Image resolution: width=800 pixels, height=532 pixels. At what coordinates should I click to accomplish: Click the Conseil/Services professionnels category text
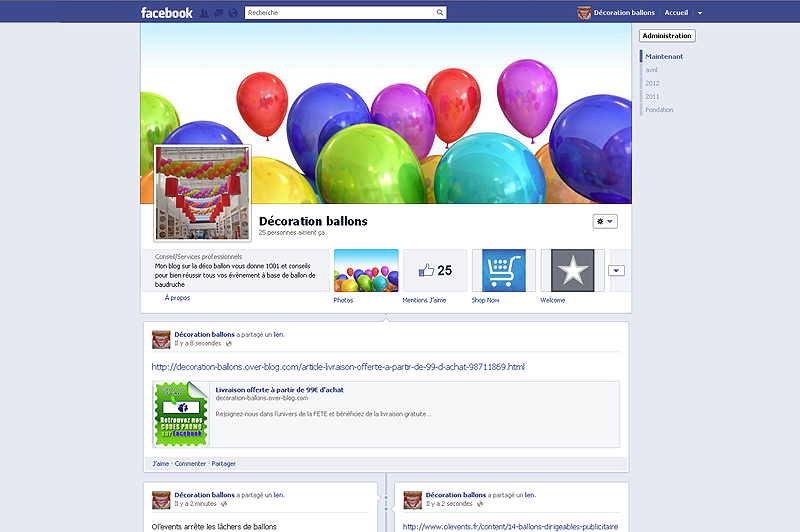point(198,257)
